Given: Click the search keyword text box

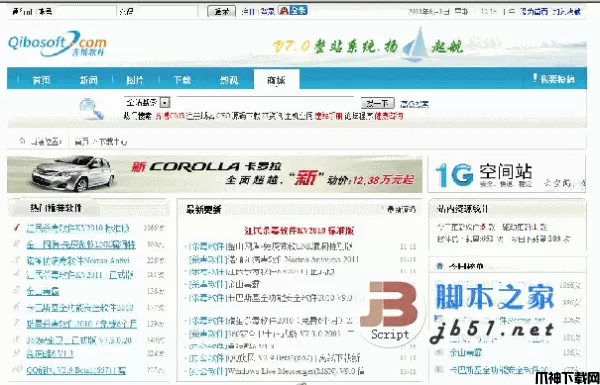Looking at the screenshot, I should [x=265, y=103].
